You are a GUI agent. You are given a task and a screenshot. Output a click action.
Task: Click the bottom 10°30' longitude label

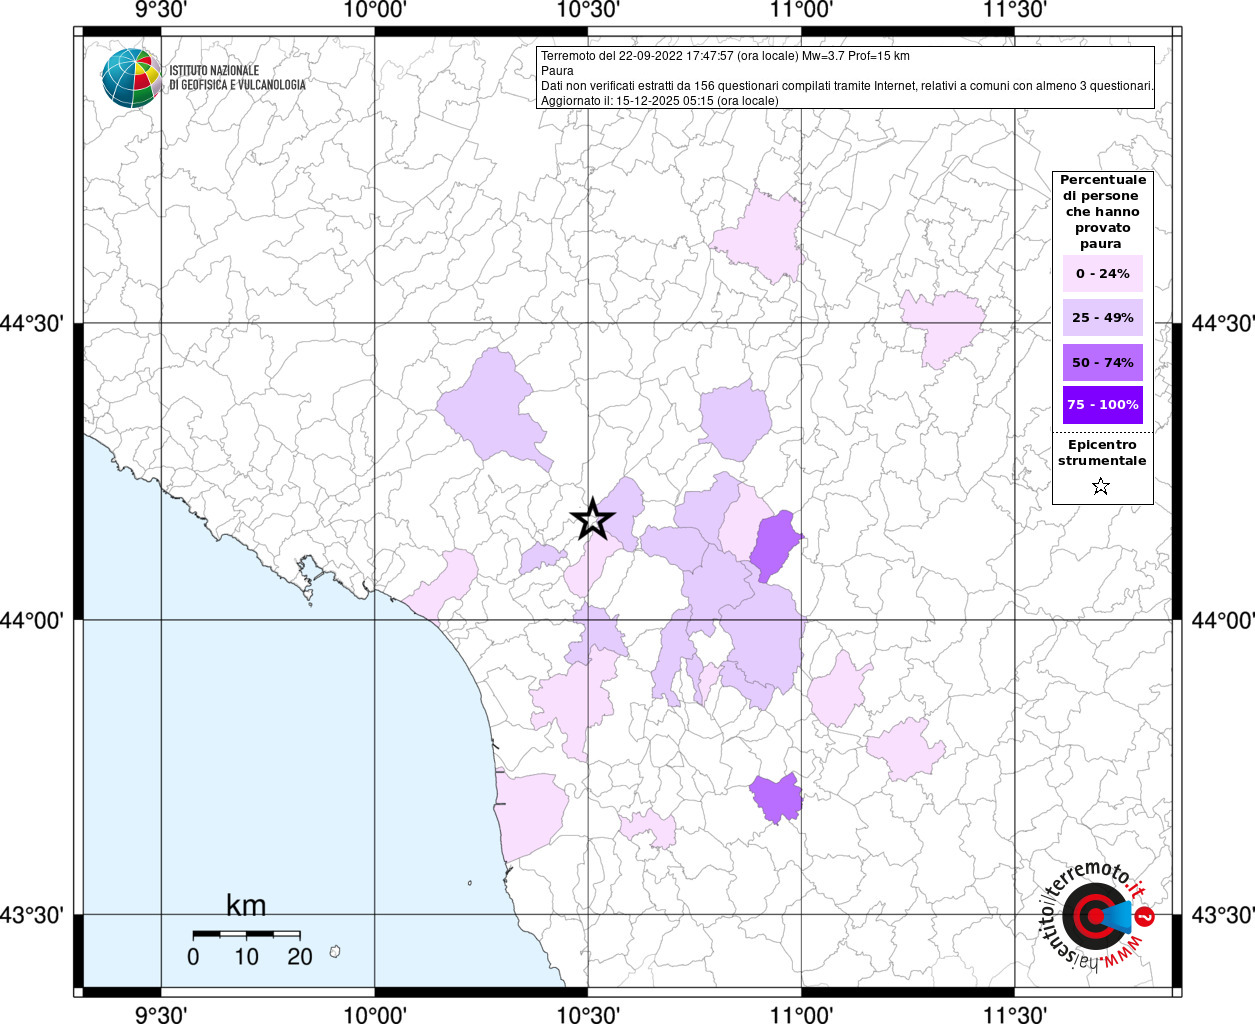[x=588, y=1014]
